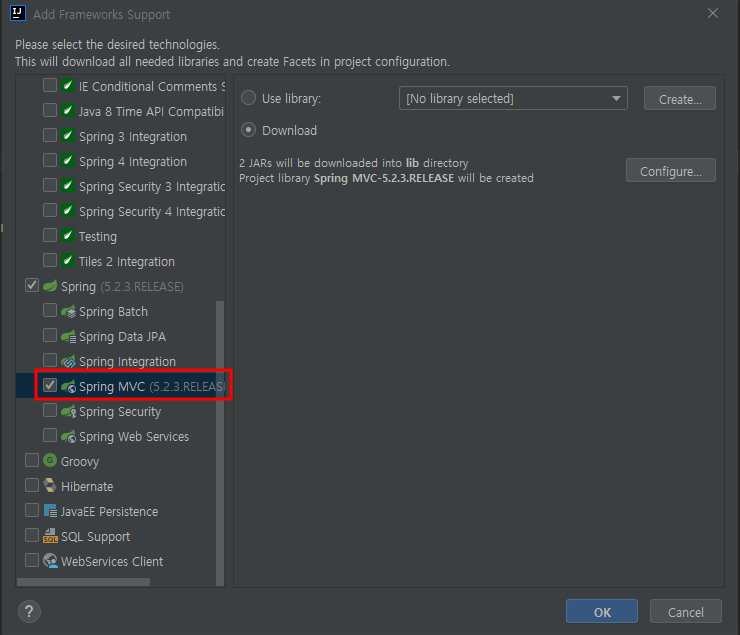The height and width of the screenshot is (635, 740).
Task: Select the Tiles 2 Integration row label
Action: tap(127, 261)
